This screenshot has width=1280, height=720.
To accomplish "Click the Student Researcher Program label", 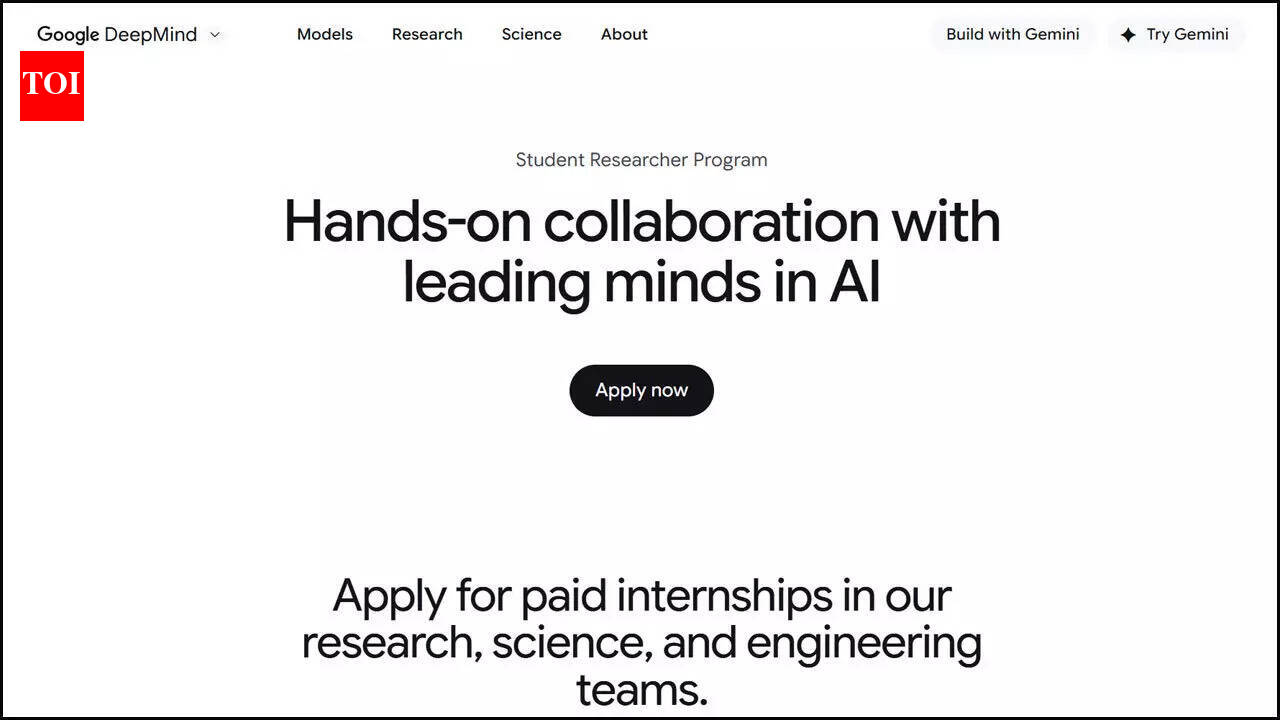I will point(641,160).
